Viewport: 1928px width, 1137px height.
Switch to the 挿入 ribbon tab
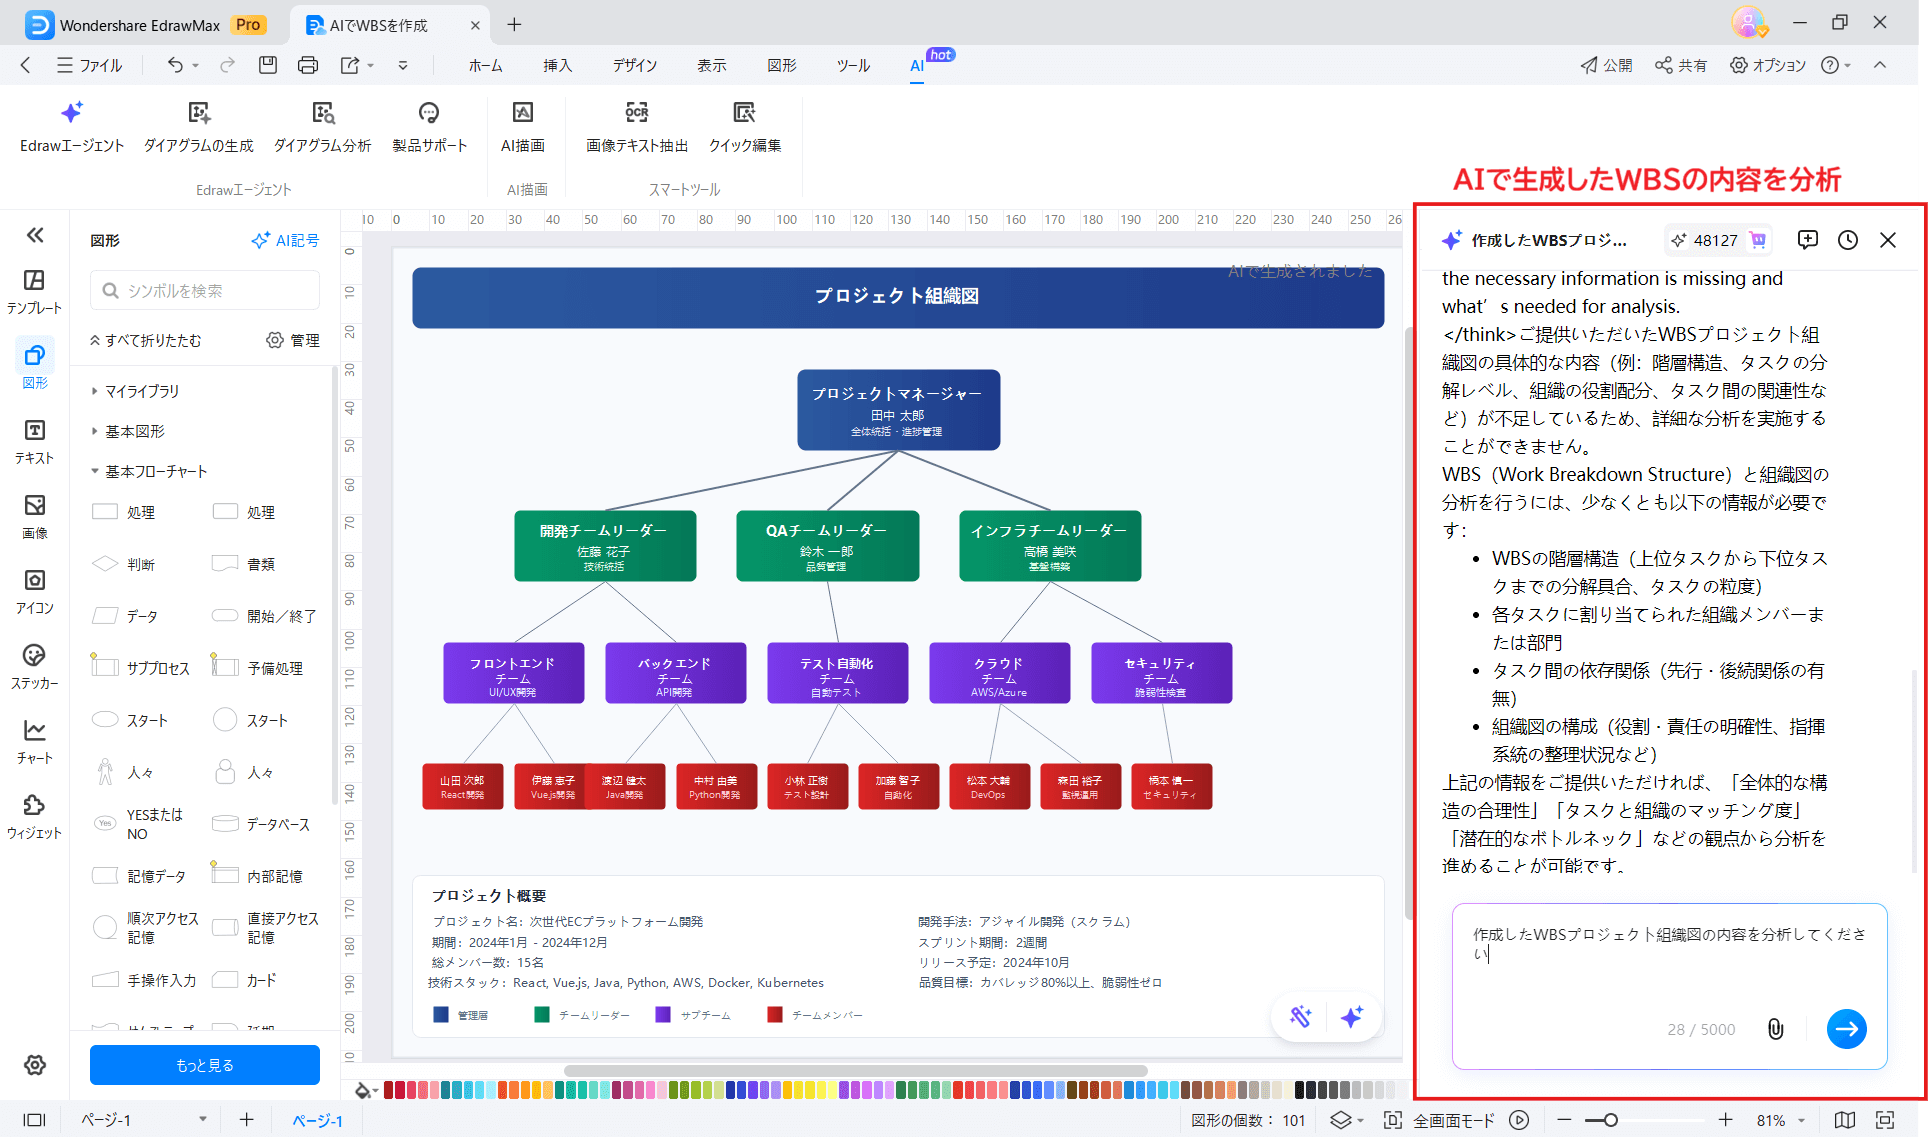[557, 65]
